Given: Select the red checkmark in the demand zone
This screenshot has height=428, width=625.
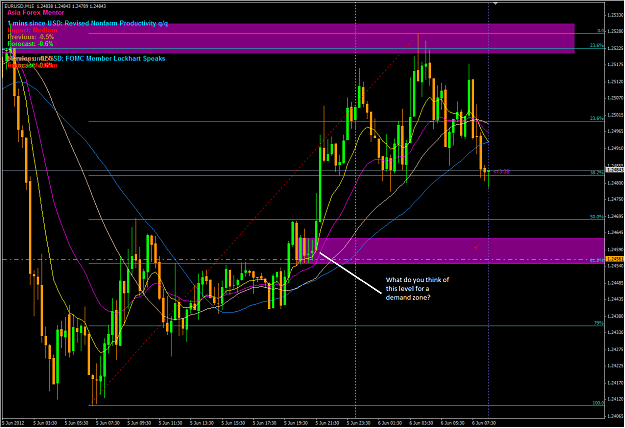Looking at the screenshot, I should [476, 247].
